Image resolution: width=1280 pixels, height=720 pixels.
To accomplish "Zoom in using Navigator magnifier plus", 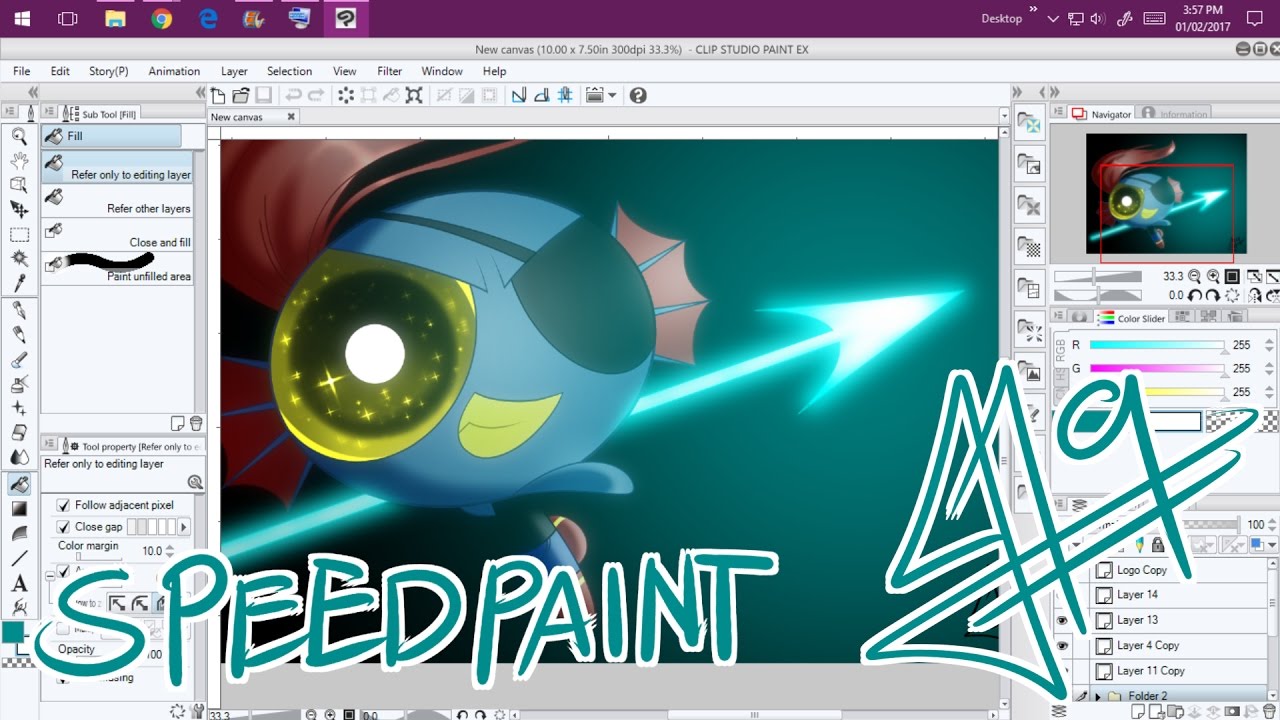I will (1213, 276).
